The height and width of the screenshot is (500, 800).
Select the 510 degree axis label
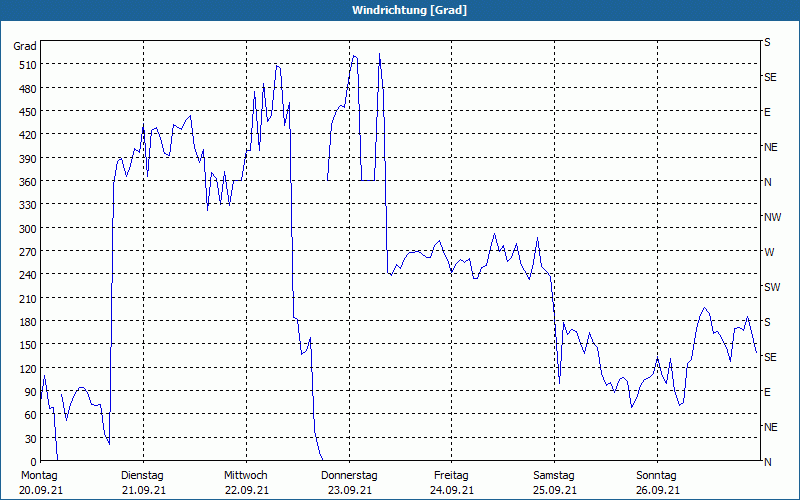[25, 65]
